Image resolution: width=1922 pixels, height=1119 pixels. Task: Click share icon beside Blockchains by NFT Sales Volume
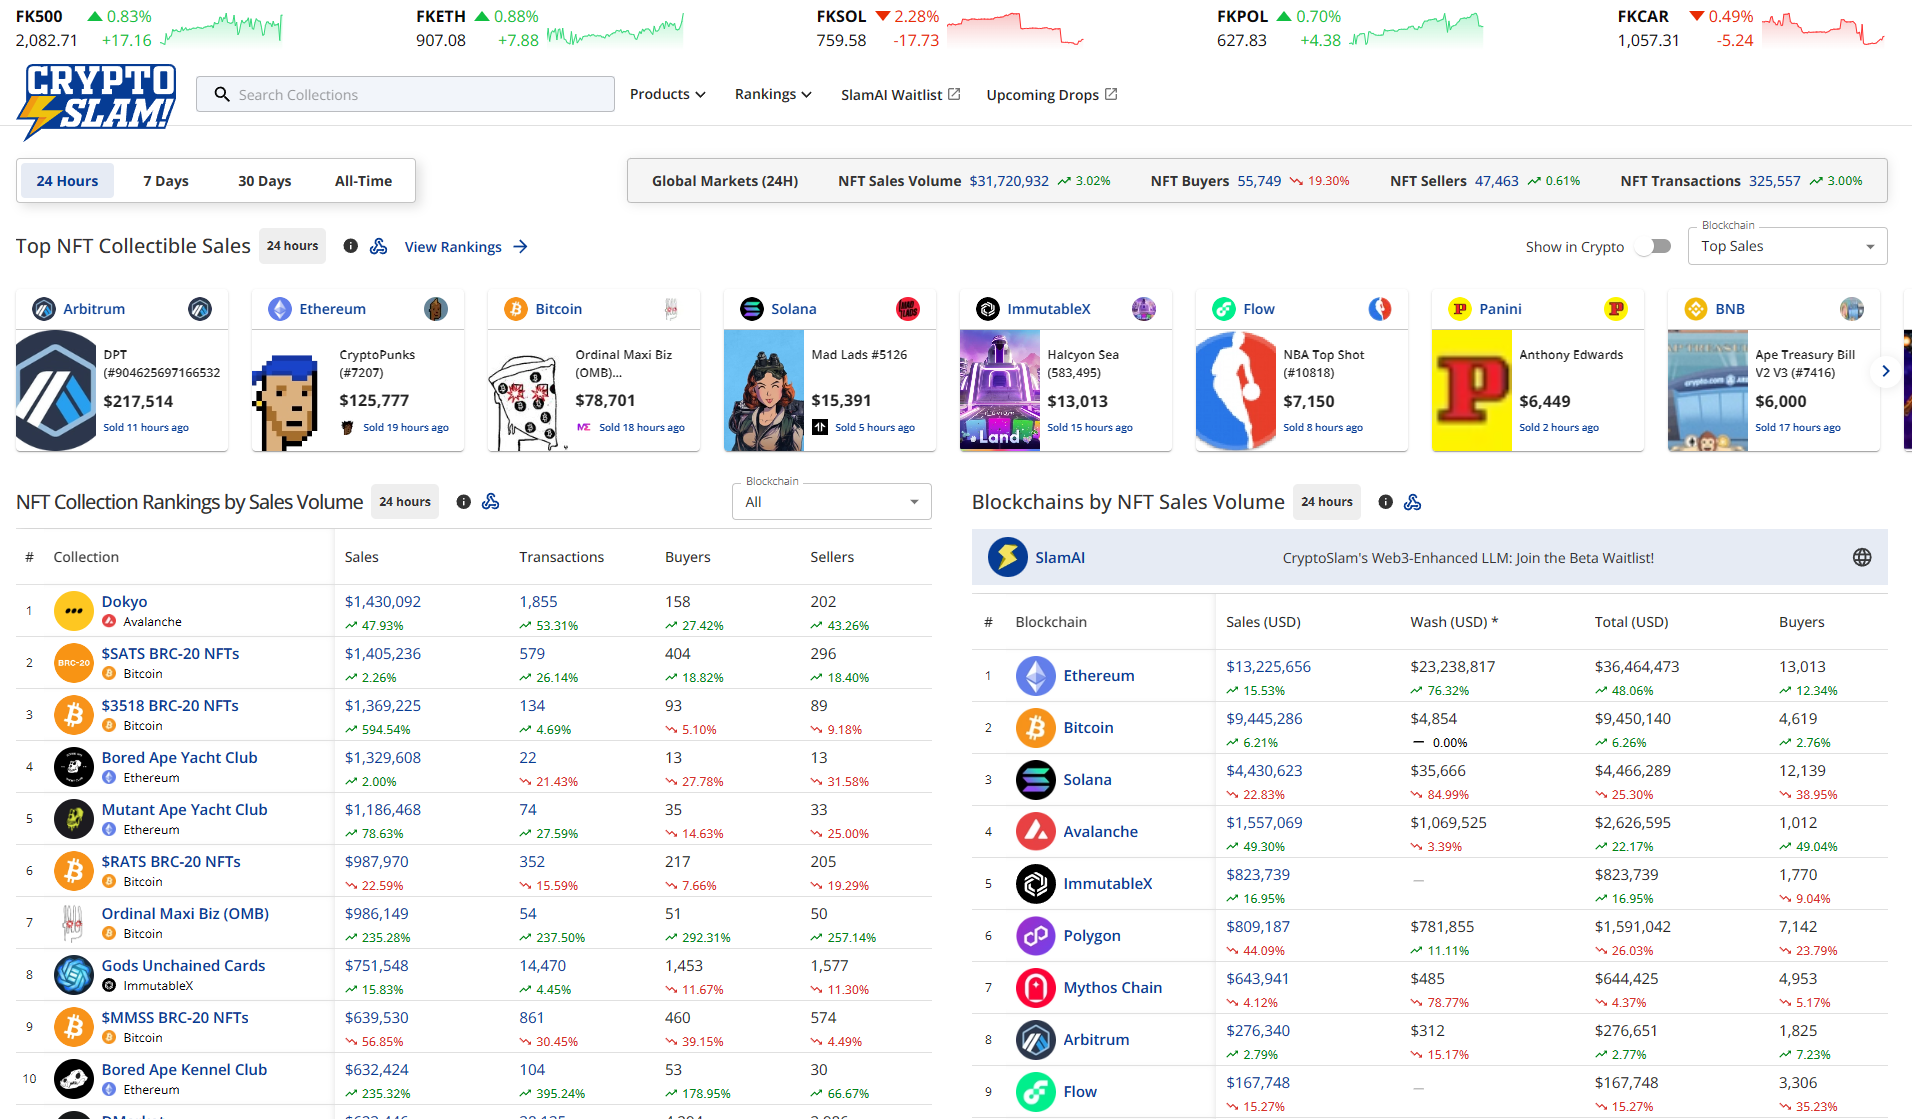click(1413, 502)
